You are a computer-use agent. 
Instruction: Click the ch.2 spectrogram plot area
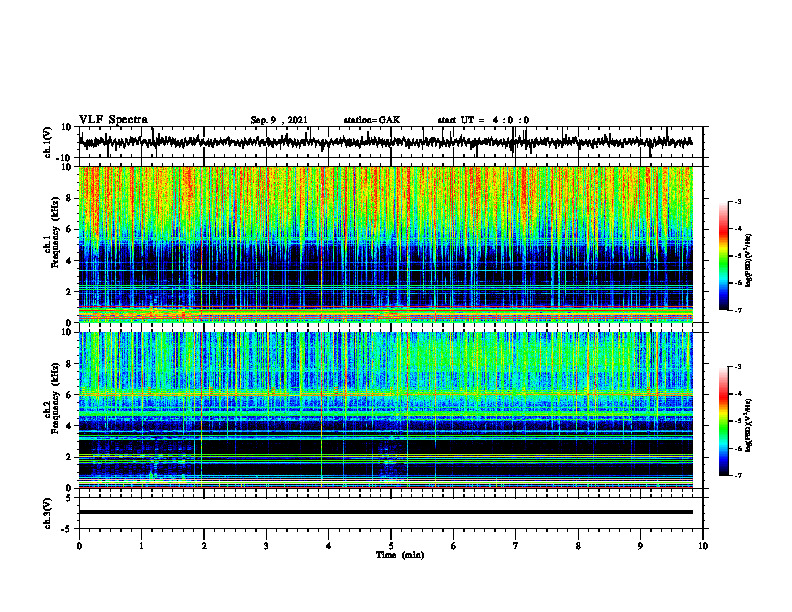[386, 410]
